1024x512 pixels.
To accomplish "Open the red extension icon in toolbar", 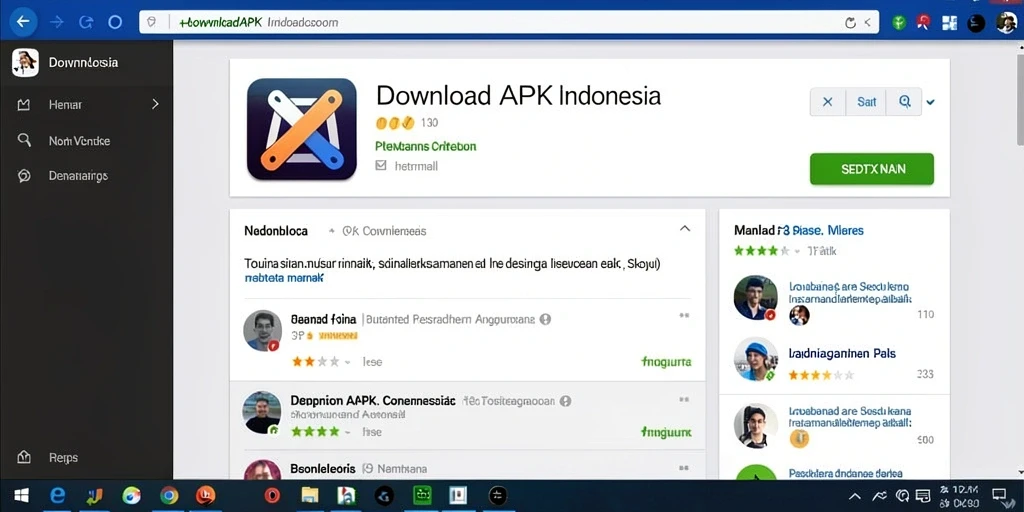I will (x=923, y=23).
